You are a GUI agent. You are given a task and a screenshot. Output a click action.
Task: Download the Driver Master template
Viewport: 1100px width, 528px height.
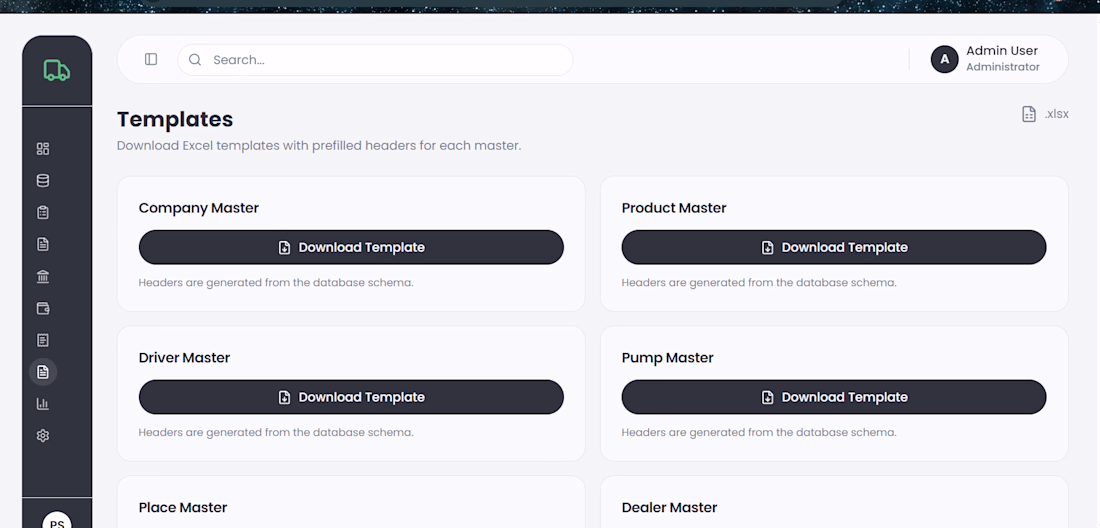pos(351,397)
